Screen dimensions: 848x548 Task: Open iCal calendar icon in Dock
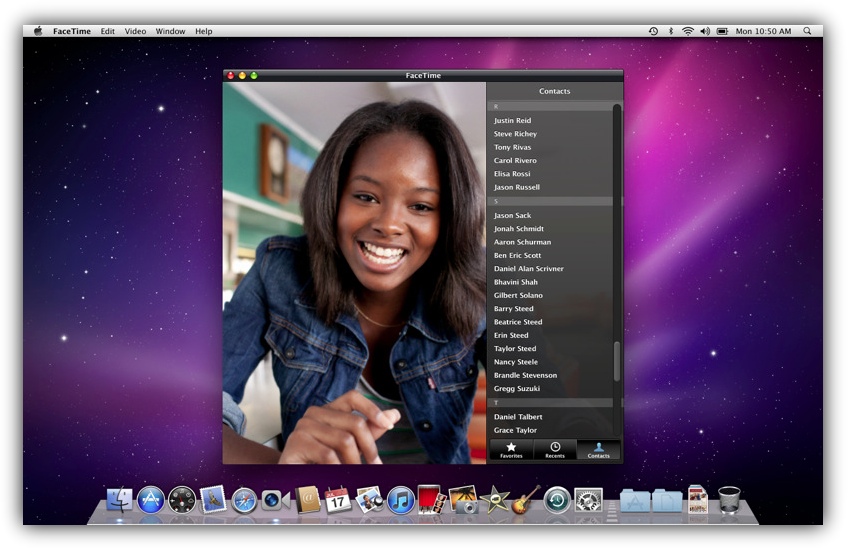(338, 499)
